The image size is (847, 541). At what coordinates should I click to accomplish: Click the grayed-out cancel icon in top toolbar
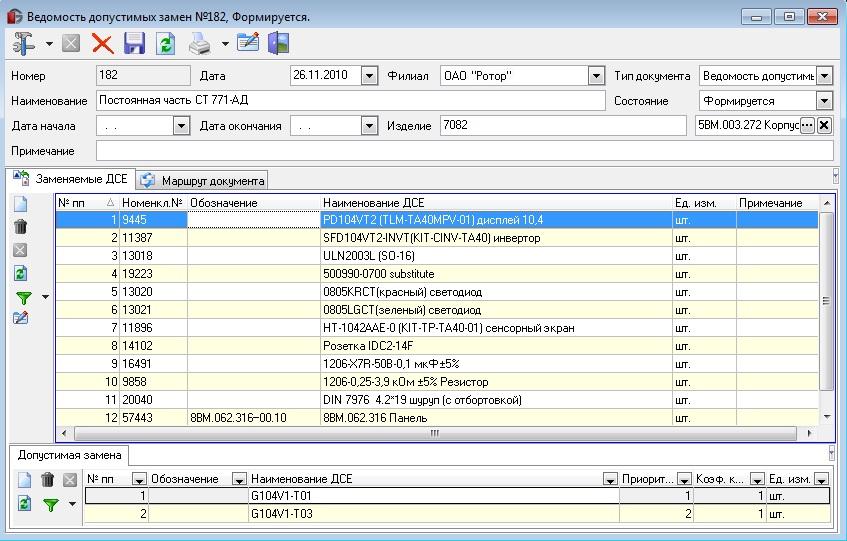(71, 43)
